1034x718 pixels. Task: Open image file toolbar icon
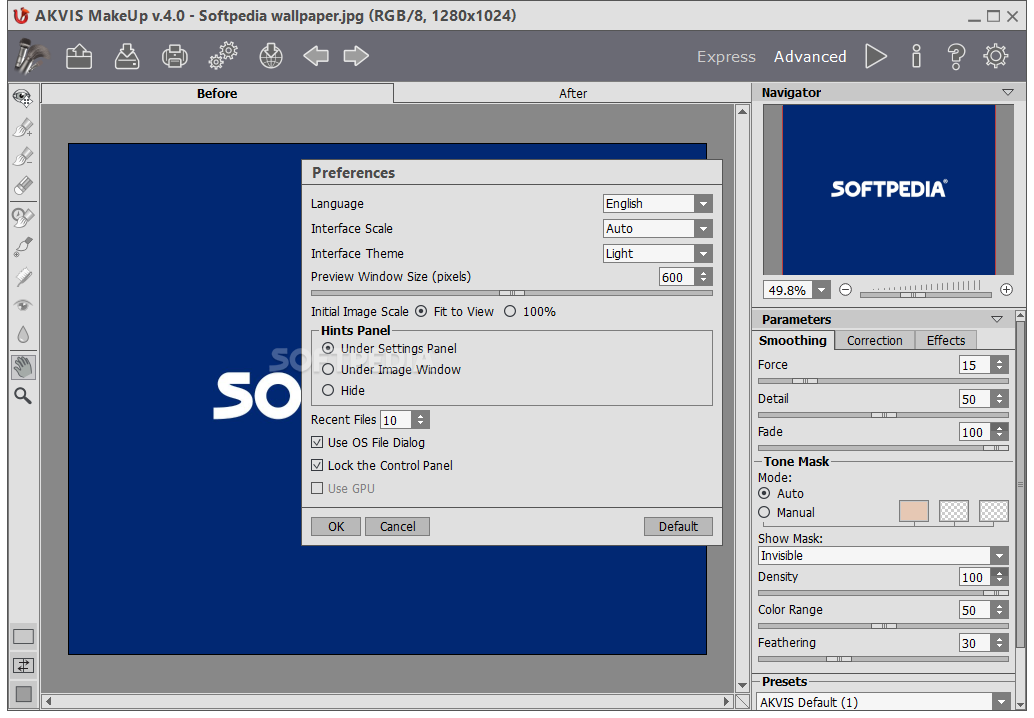(79, 57)
